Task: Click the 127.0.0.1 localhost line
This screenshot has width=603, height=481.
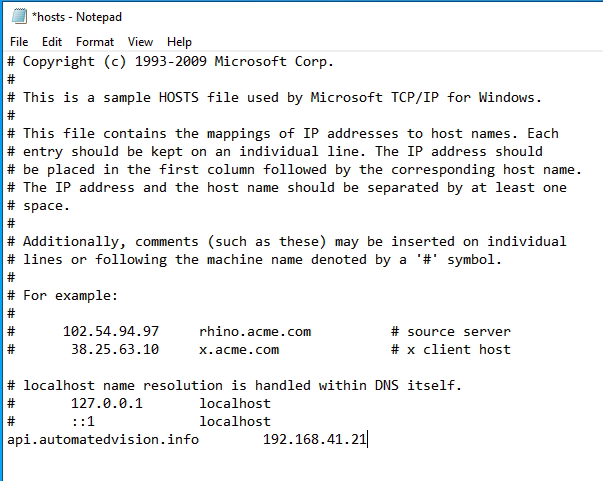Action: (x=139, y=403)
